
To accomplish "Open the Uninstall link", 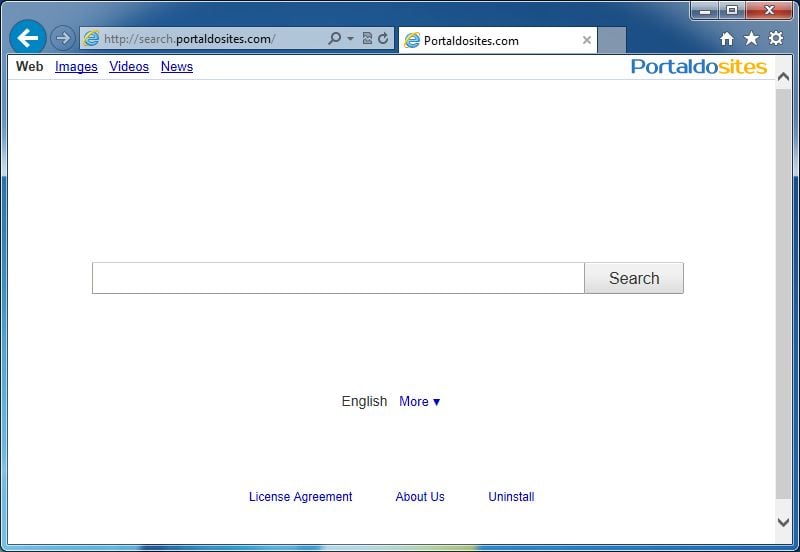I will (511, 496).
